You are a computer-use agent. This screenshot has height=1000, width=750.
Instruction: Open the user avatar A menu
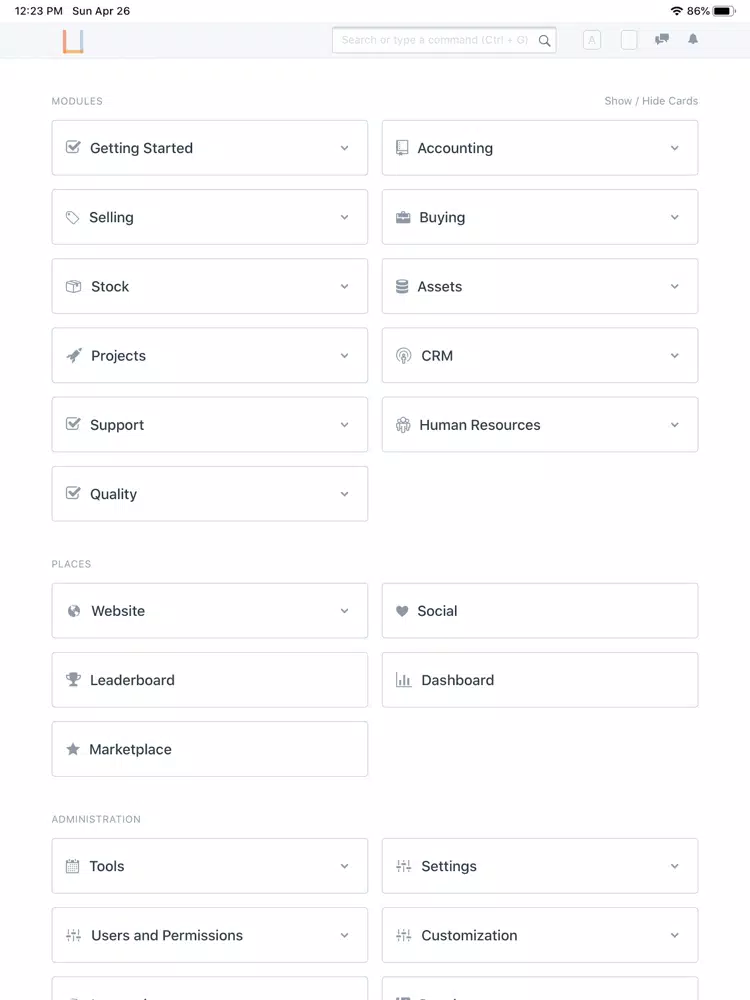click(592, 40)
